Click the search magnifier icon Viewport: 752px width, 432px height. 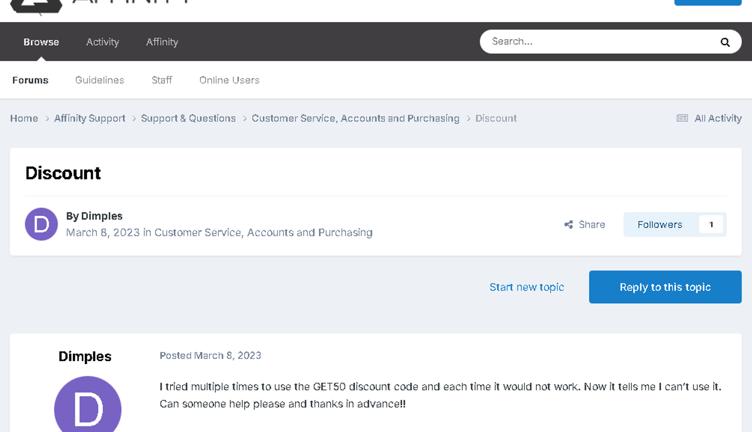pyautogui.click(x=725, y=42)
